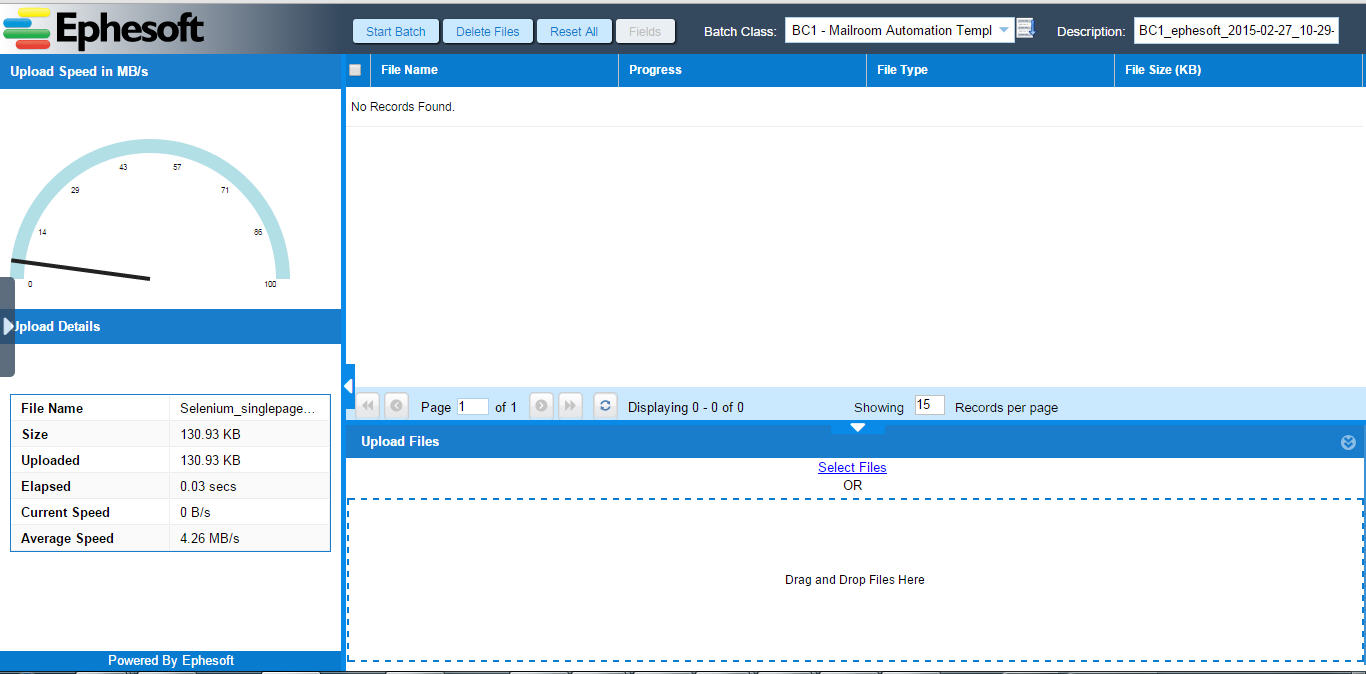Screen dimensions: 1366x674
Task: Click the Powered By Ephesoft footer
Action: [171, 660]
